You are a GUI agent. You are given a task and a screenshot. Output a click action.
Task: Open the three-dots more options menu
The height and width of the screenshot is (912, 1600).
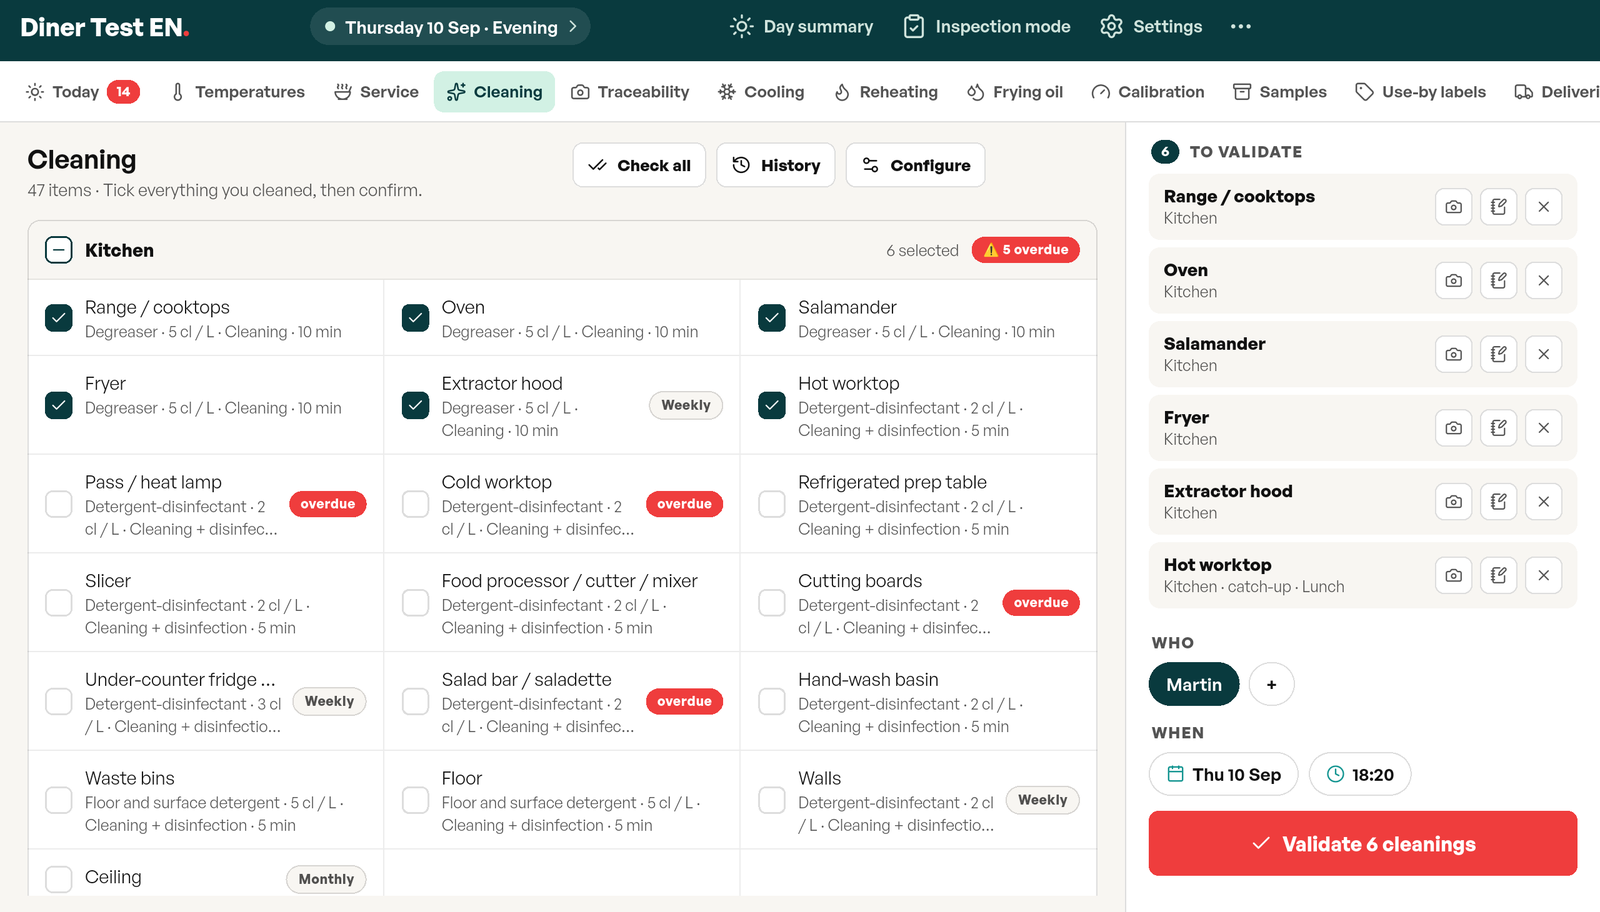click(x=1241, y=27)
